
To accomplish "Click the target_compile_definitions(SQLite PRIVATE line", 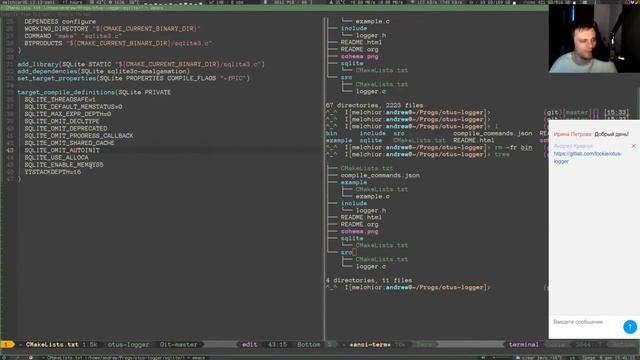I will point(94,92).
